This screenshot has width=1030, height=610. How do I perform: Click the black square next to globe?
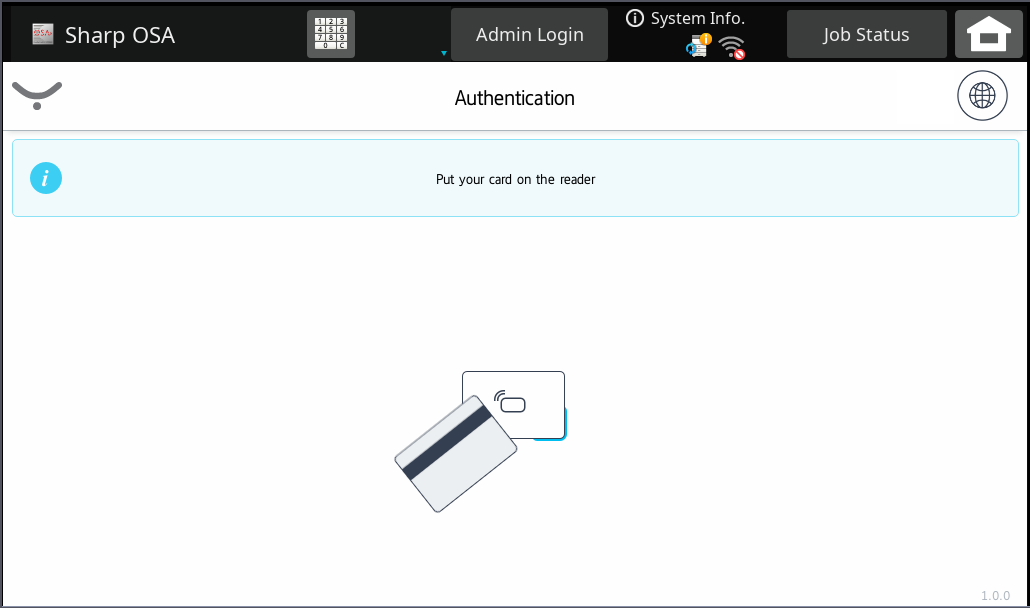(x=925, y=97)
